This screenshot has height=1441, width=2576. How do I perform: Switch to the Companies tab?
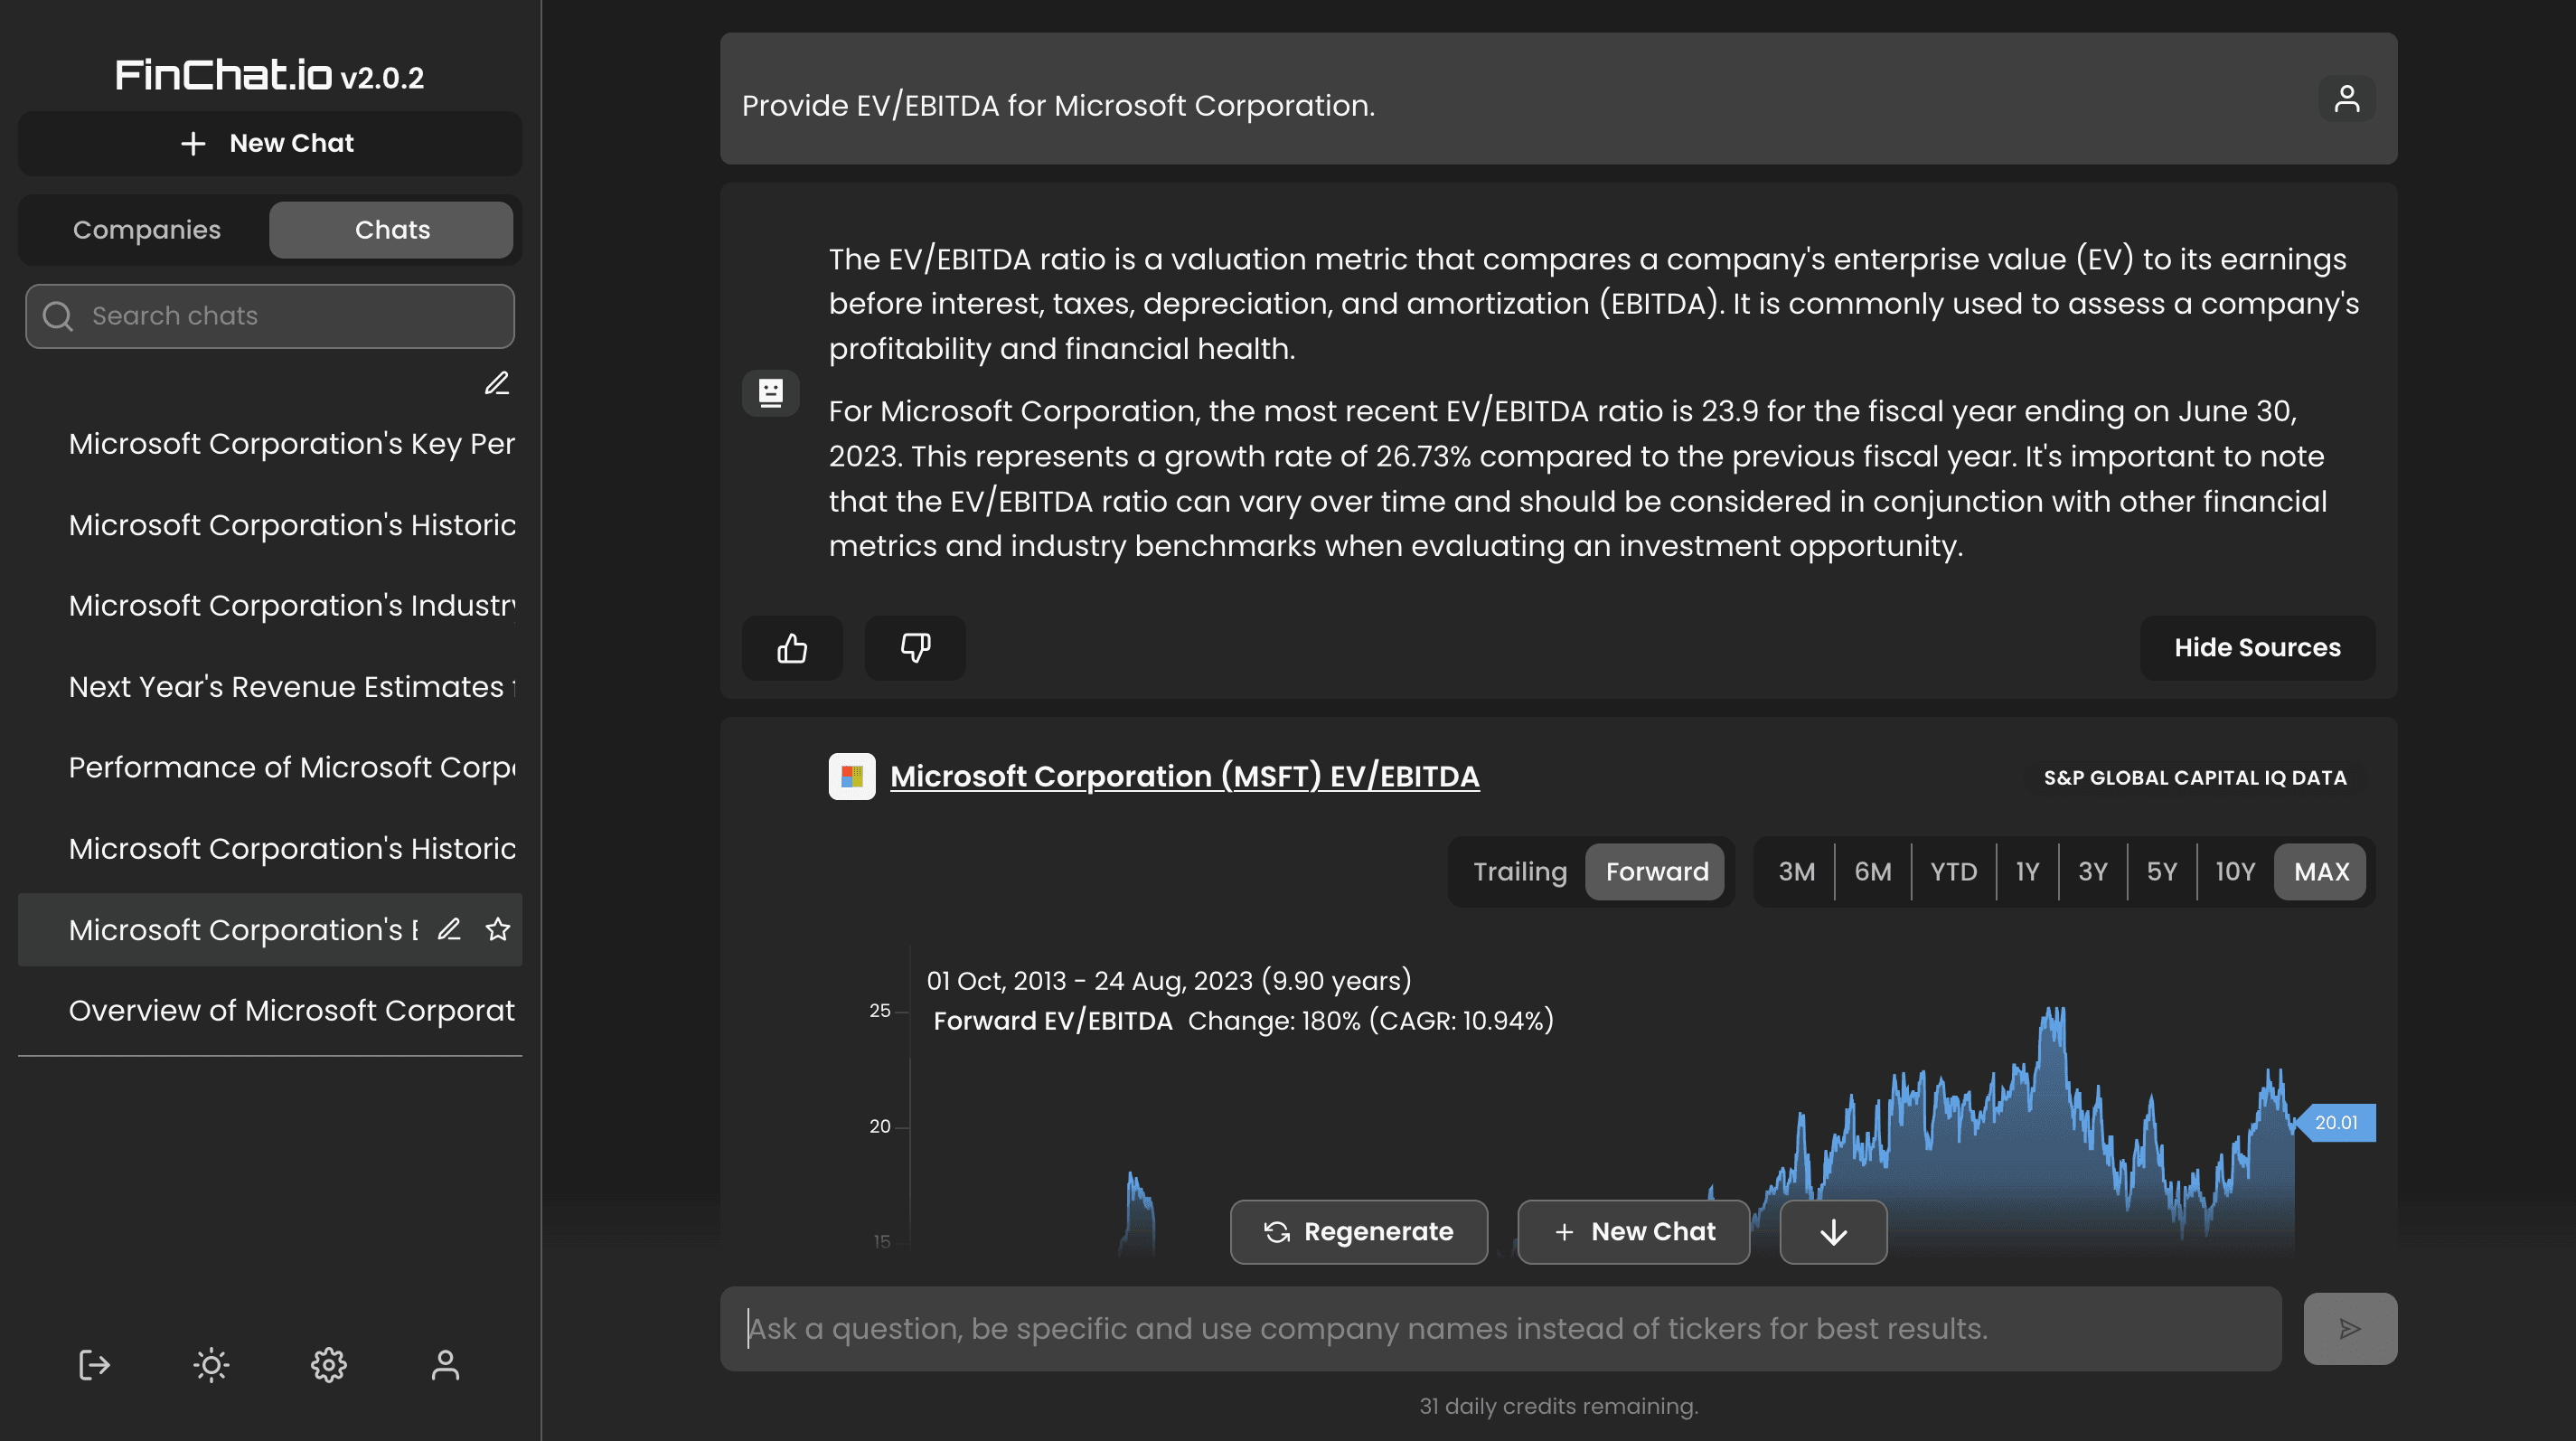146,230
